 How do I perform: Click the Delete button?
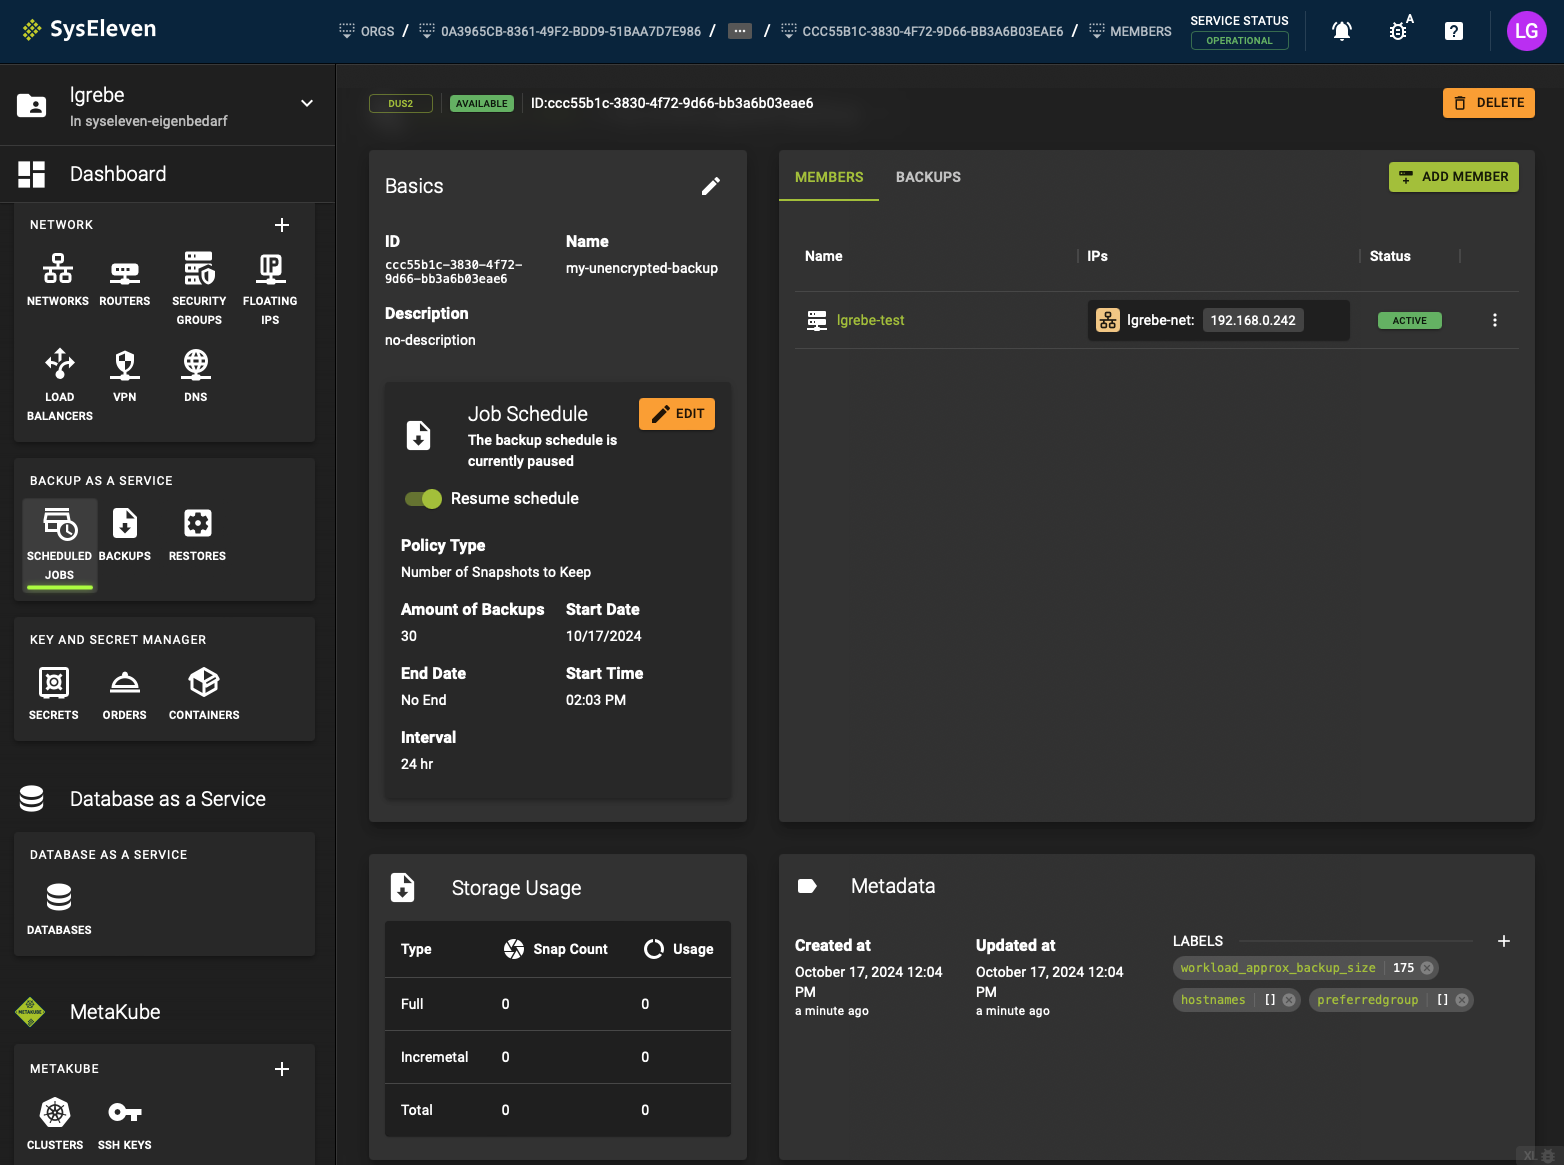coord(1489,103)
